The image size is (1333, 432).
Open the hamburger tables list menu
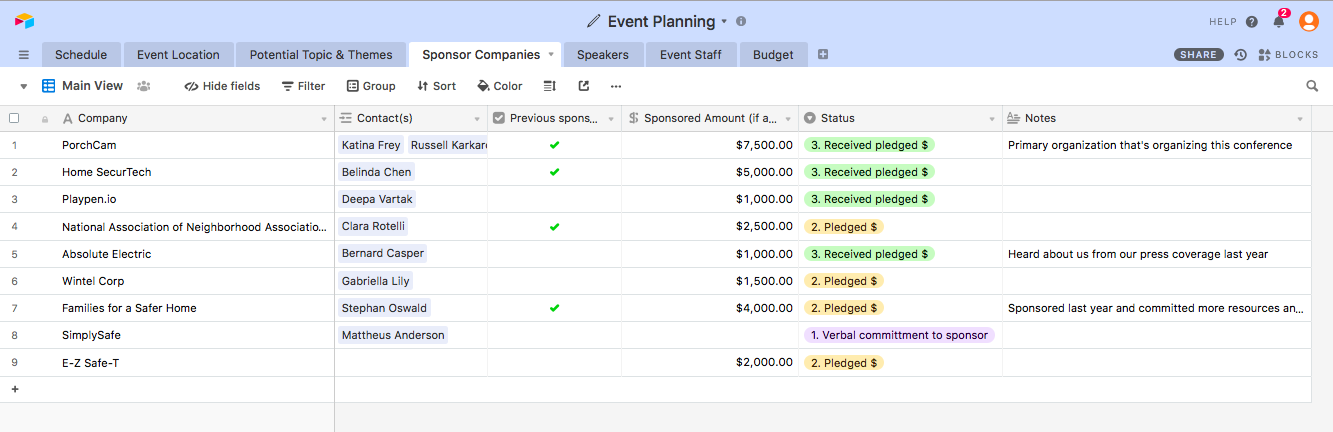point(24,55)
